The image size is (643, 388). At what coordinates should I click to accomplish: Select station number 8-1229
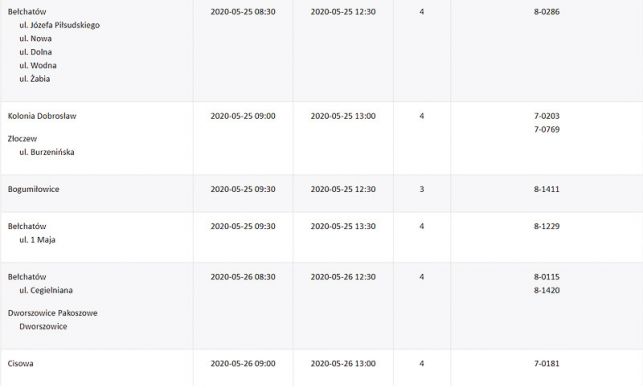[547, 226]
